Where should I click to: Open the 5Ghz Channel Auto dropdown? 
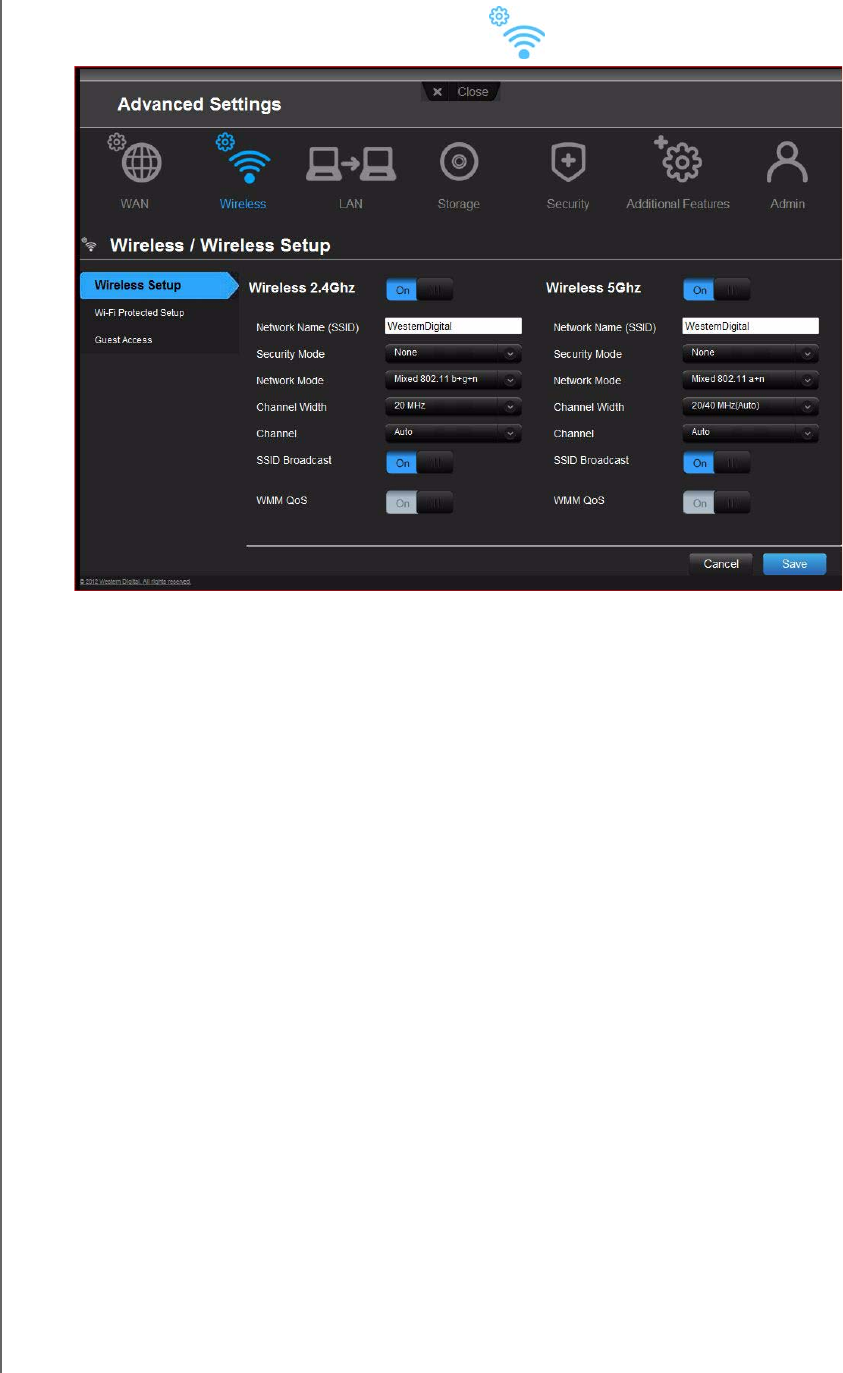point(750,433)
